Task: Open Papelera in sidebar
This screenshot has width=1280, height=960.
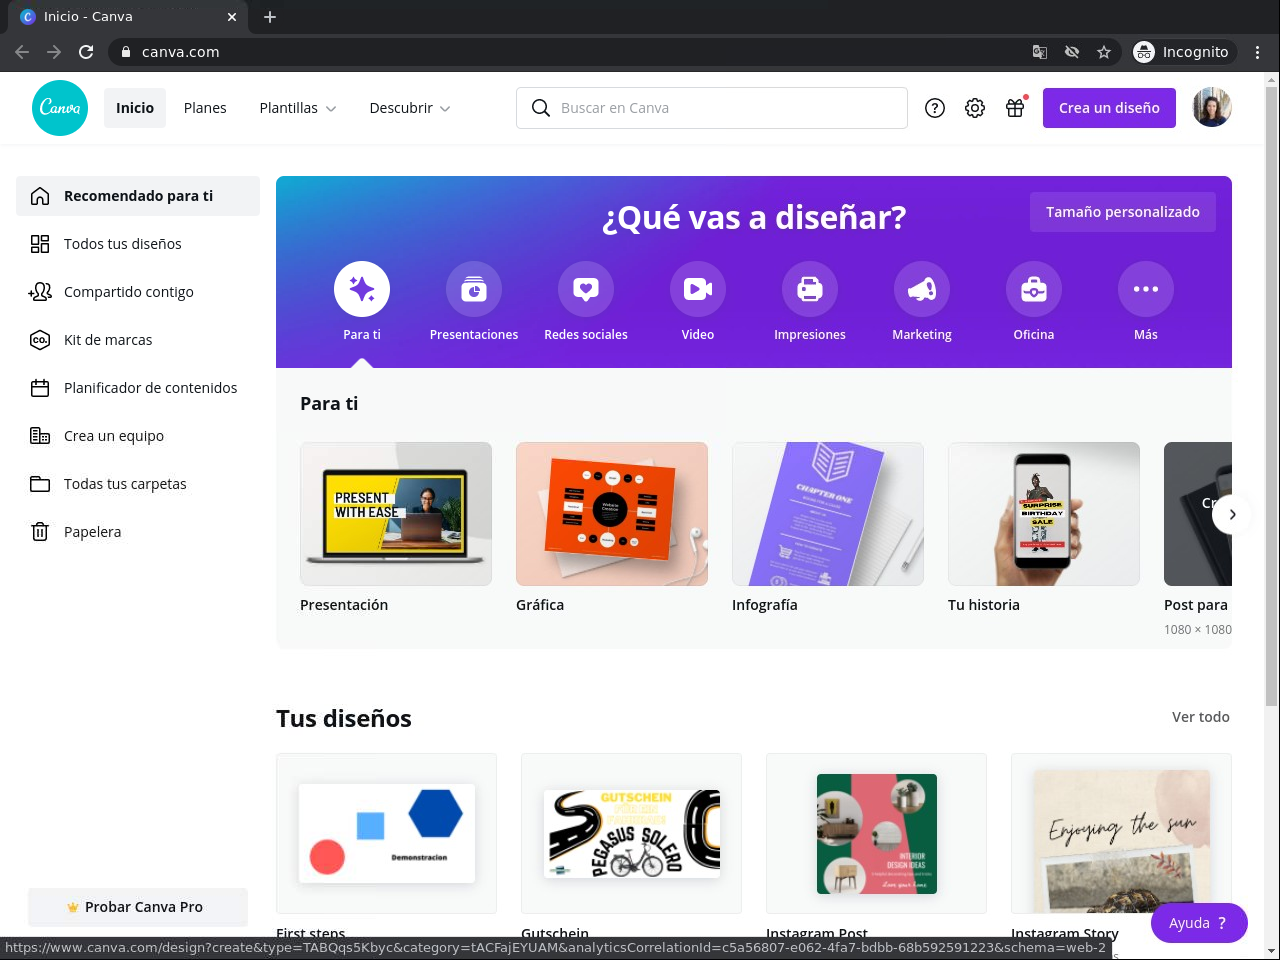Action: (138, 532)
